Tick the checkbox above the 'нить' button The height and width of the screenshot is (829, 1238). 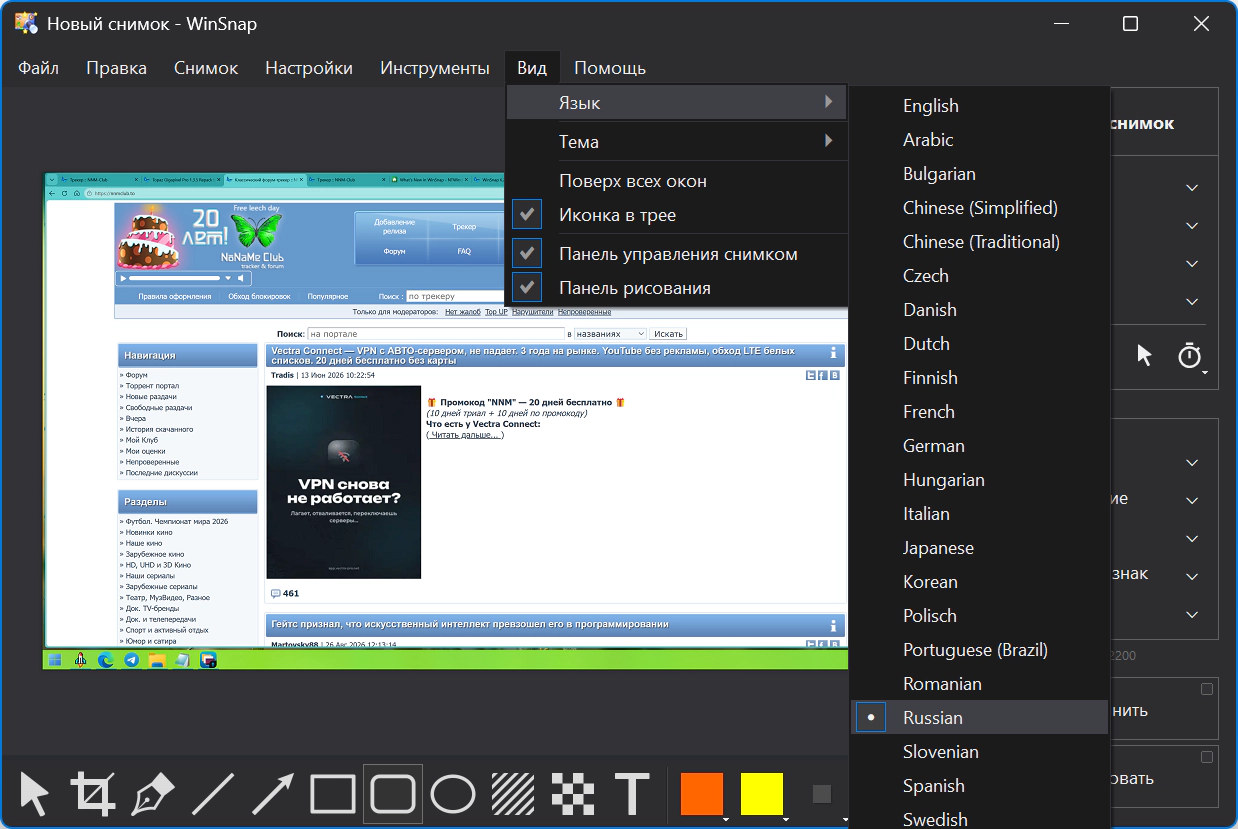click(1207, 689)
